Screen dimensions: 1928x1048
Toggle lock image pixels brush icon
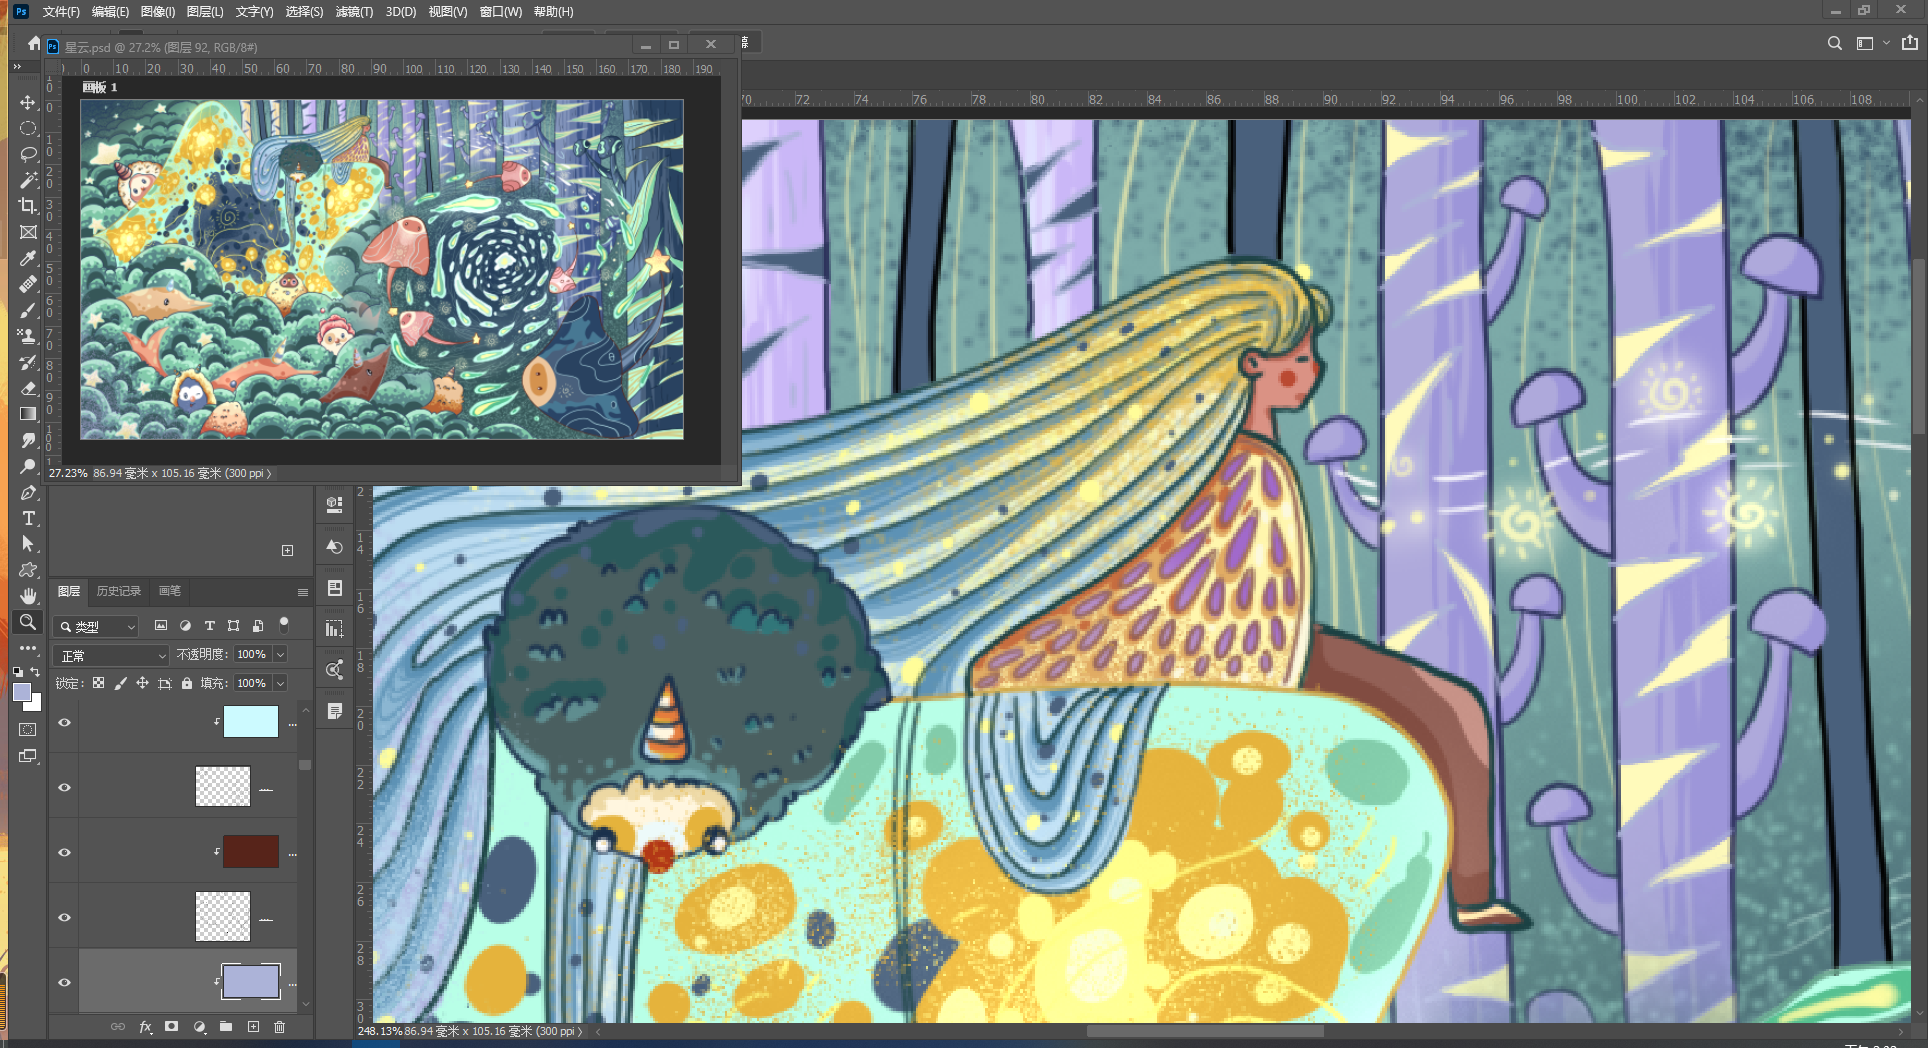coord(120,683)
